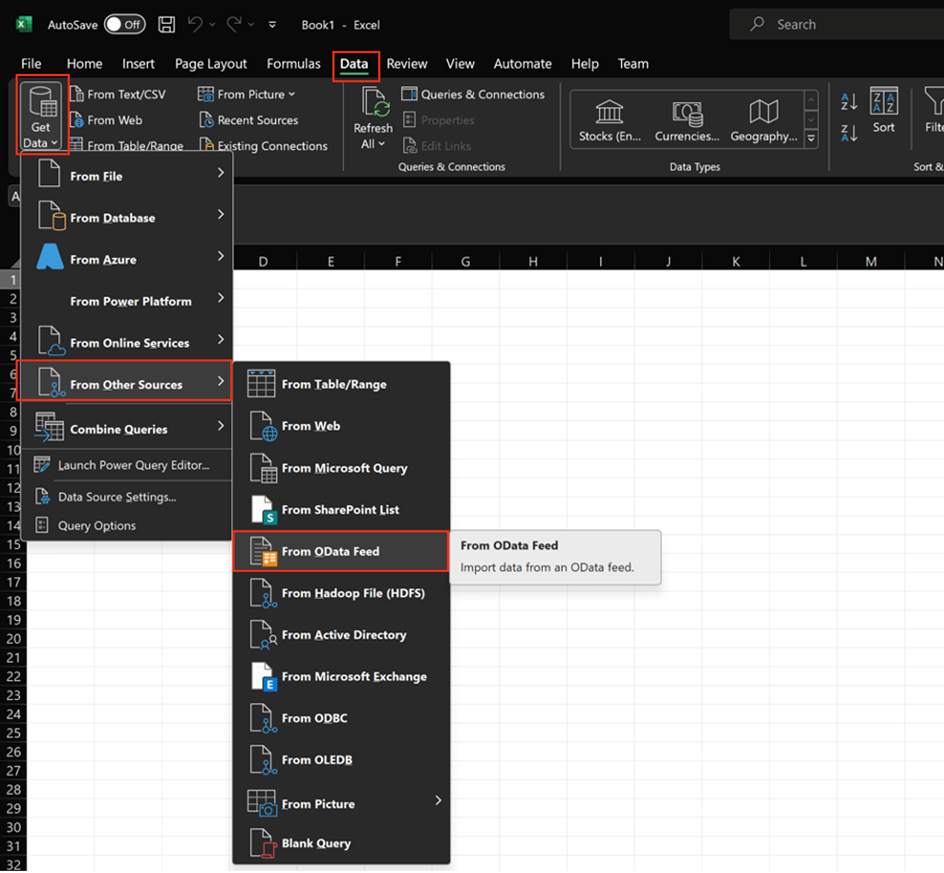The height and width of the screenshot is (873, 944).
Task: Select the Geography data type icon
Action: tap(764, 112)
